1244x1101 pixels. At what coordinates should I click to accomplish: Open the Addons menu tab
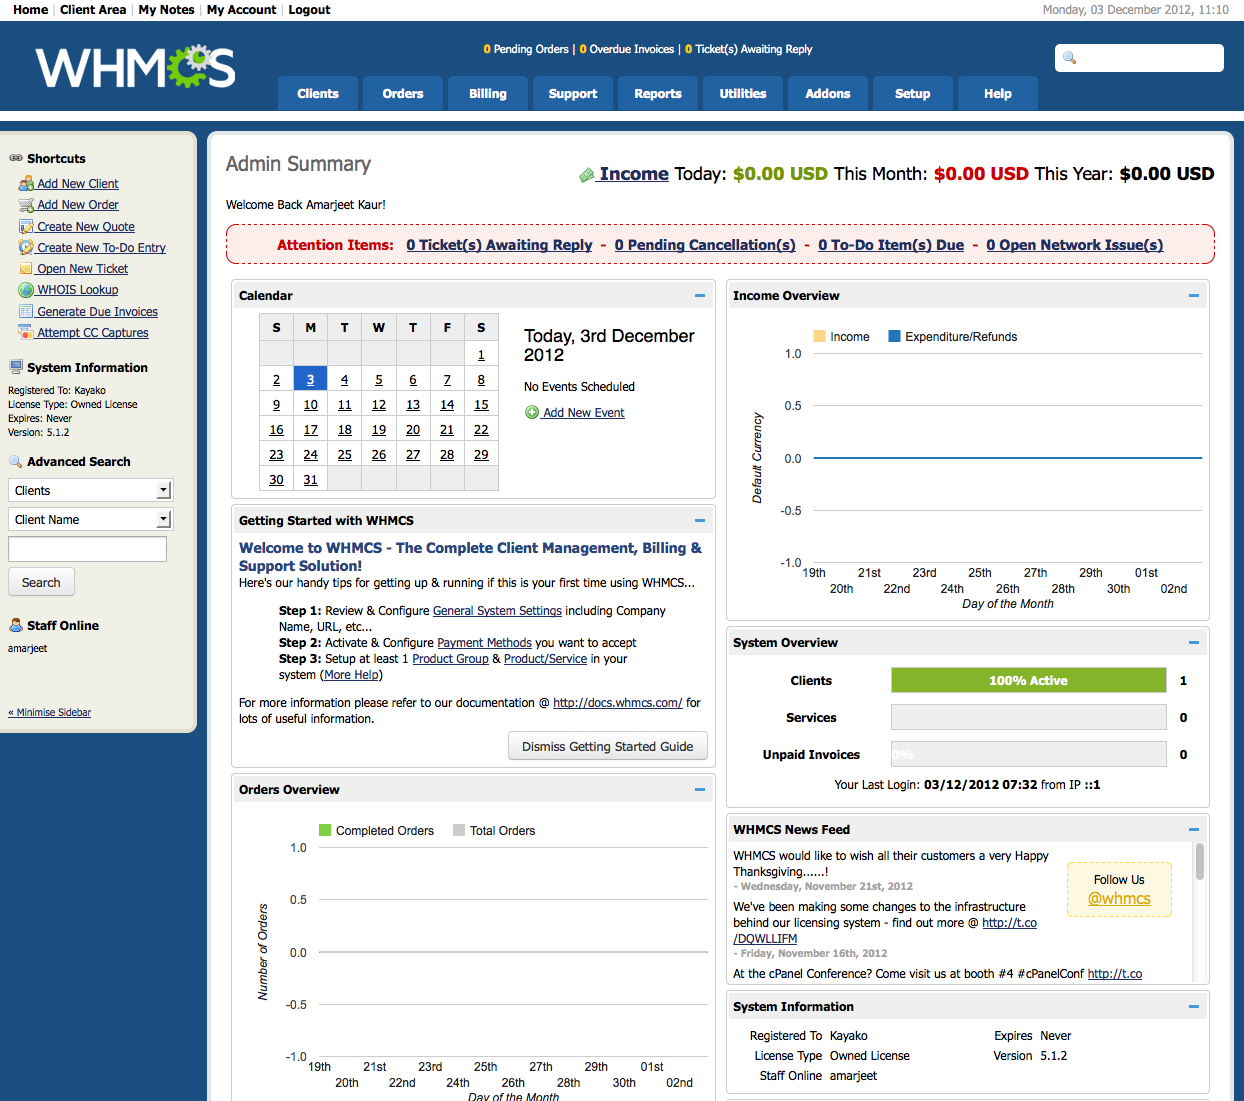point(828,93)
